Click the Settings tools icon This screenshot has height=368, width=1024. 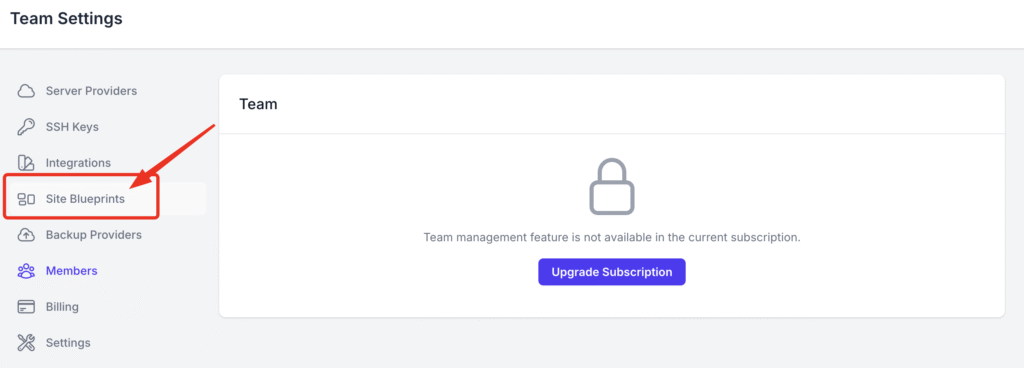[26, 343]
